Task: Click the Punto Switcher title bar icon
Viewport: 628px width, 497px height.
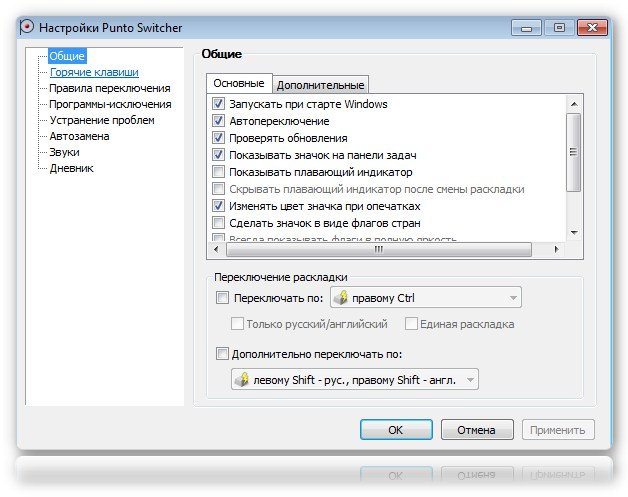Action: 26,25
